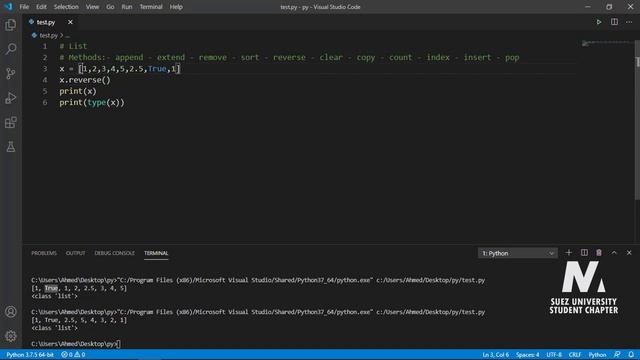Kill terminal with trash icon

coord(599,253)
